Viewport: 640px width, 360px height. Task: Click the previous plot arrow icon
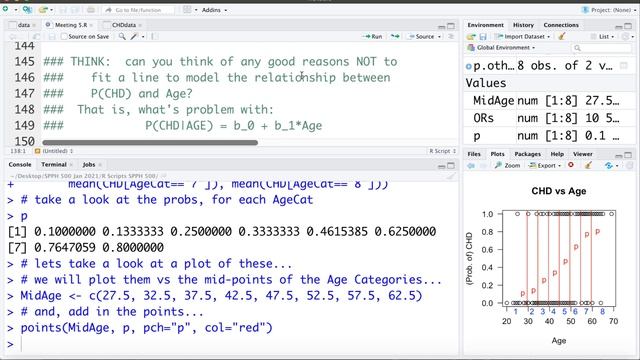click(x=471, y=165)
